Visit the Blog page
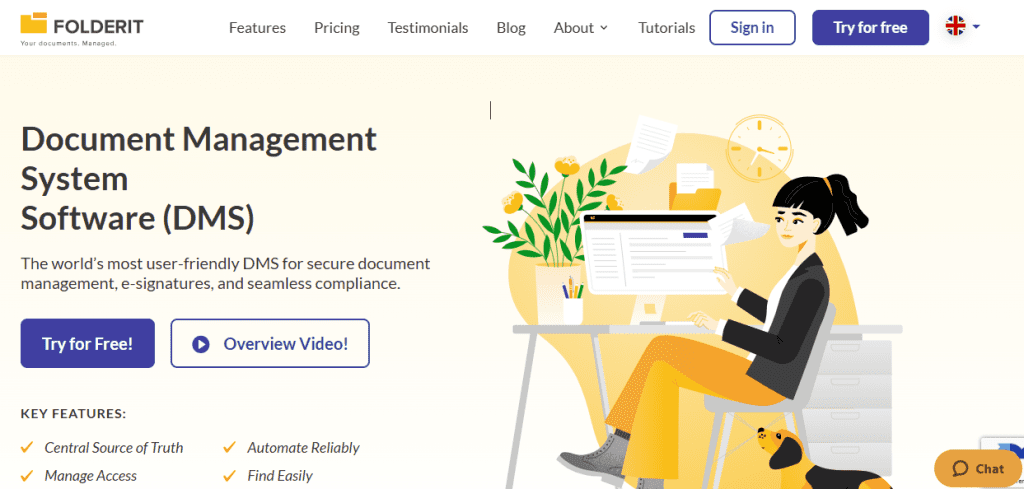The image size is (1024, 489). pyautogui.click(x=511, y=28)
